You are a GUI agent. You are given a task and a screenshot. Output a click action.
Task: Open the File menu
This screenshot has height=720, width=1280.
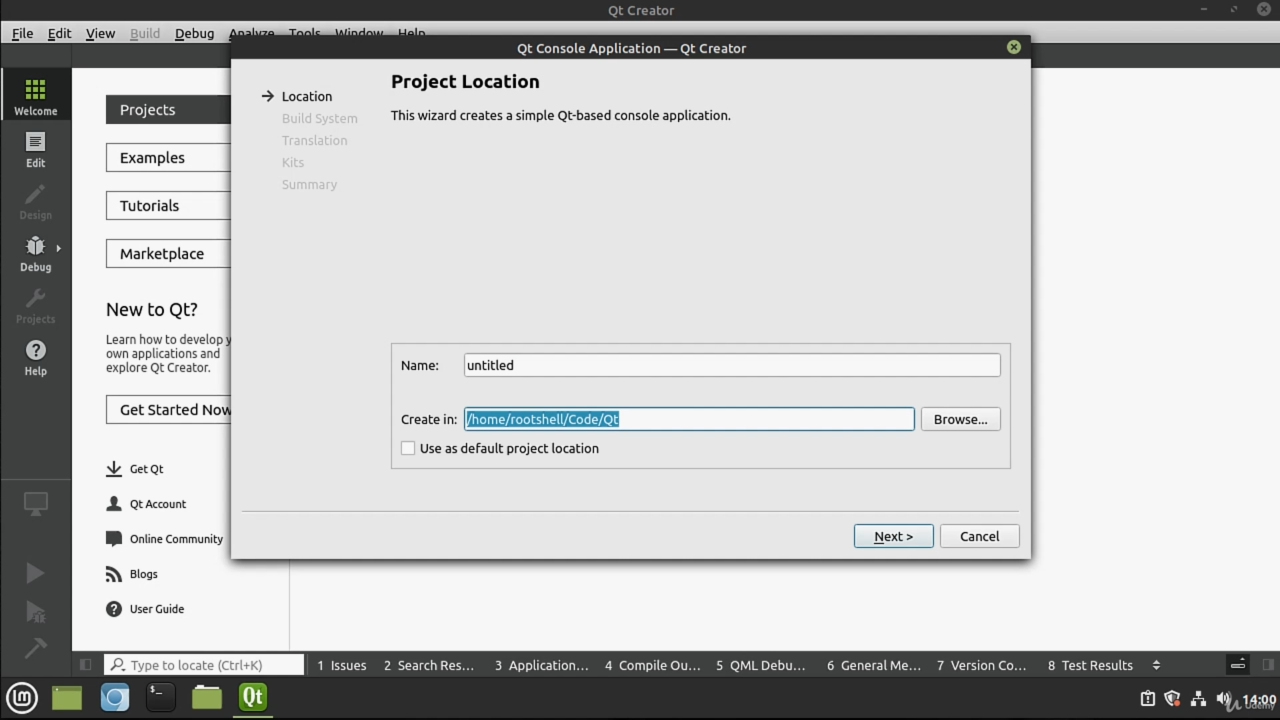22,33
